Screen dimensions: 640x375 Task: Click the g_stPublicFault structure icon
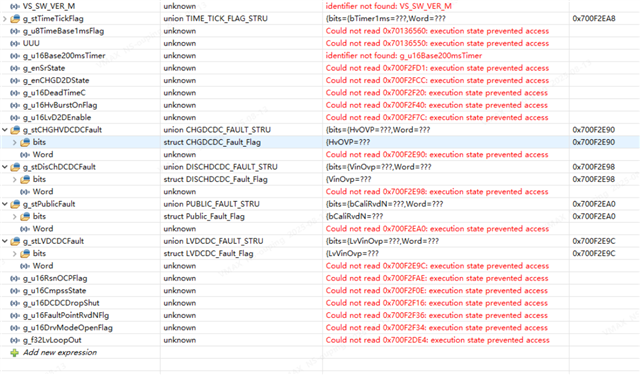15,204
